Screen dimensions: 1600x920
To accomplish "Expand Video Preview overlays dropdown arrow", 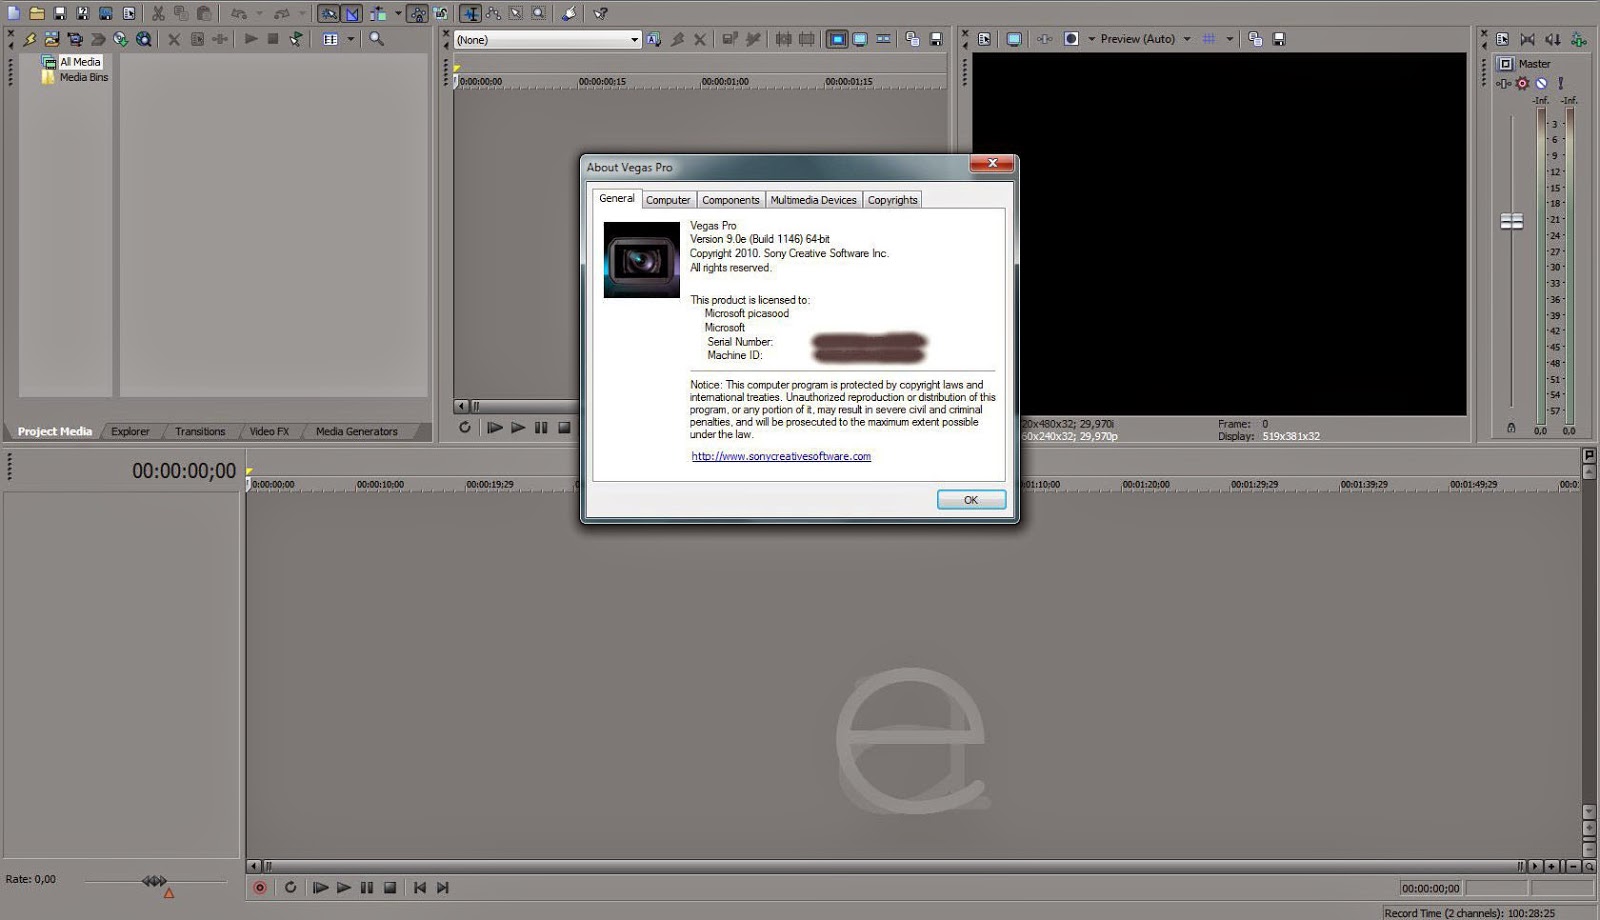I will pyautogui.click(x=1229, y=39).
